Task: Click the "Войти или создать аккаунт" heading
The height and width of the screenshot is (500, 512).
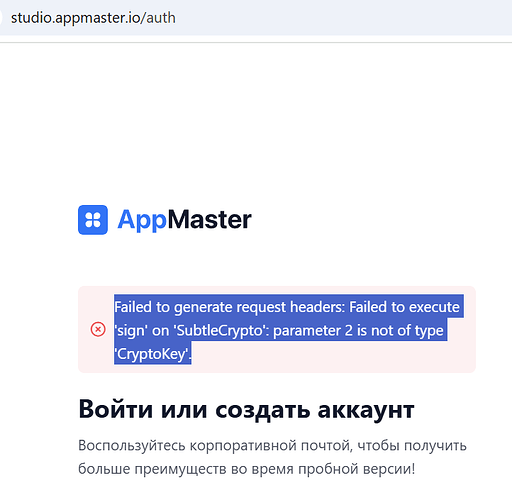Action: 246,409
